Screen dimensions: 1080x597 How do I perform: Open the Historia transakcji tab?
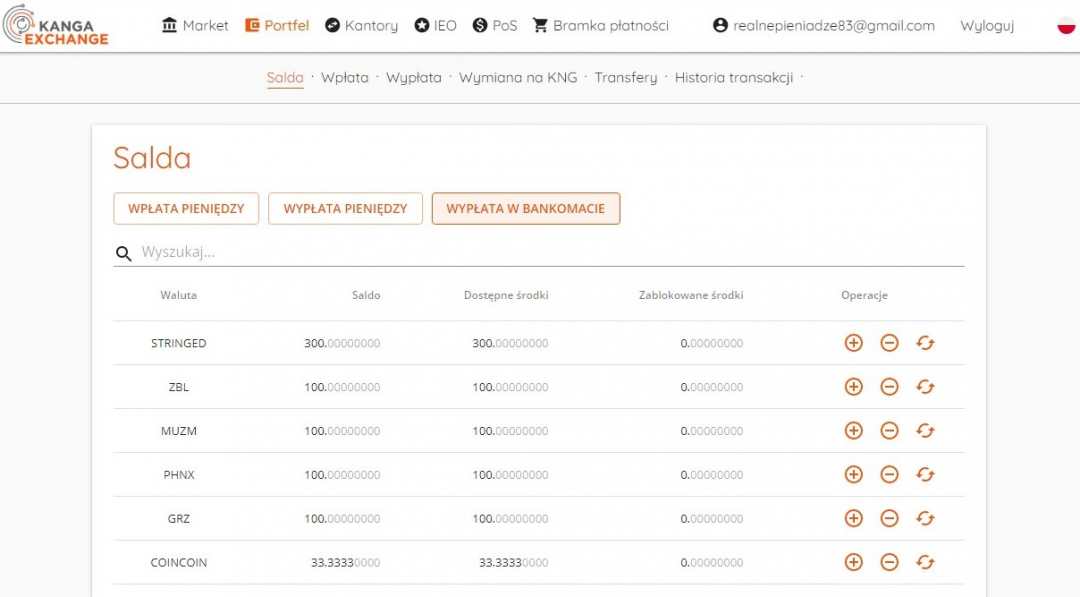pos(733,77)
